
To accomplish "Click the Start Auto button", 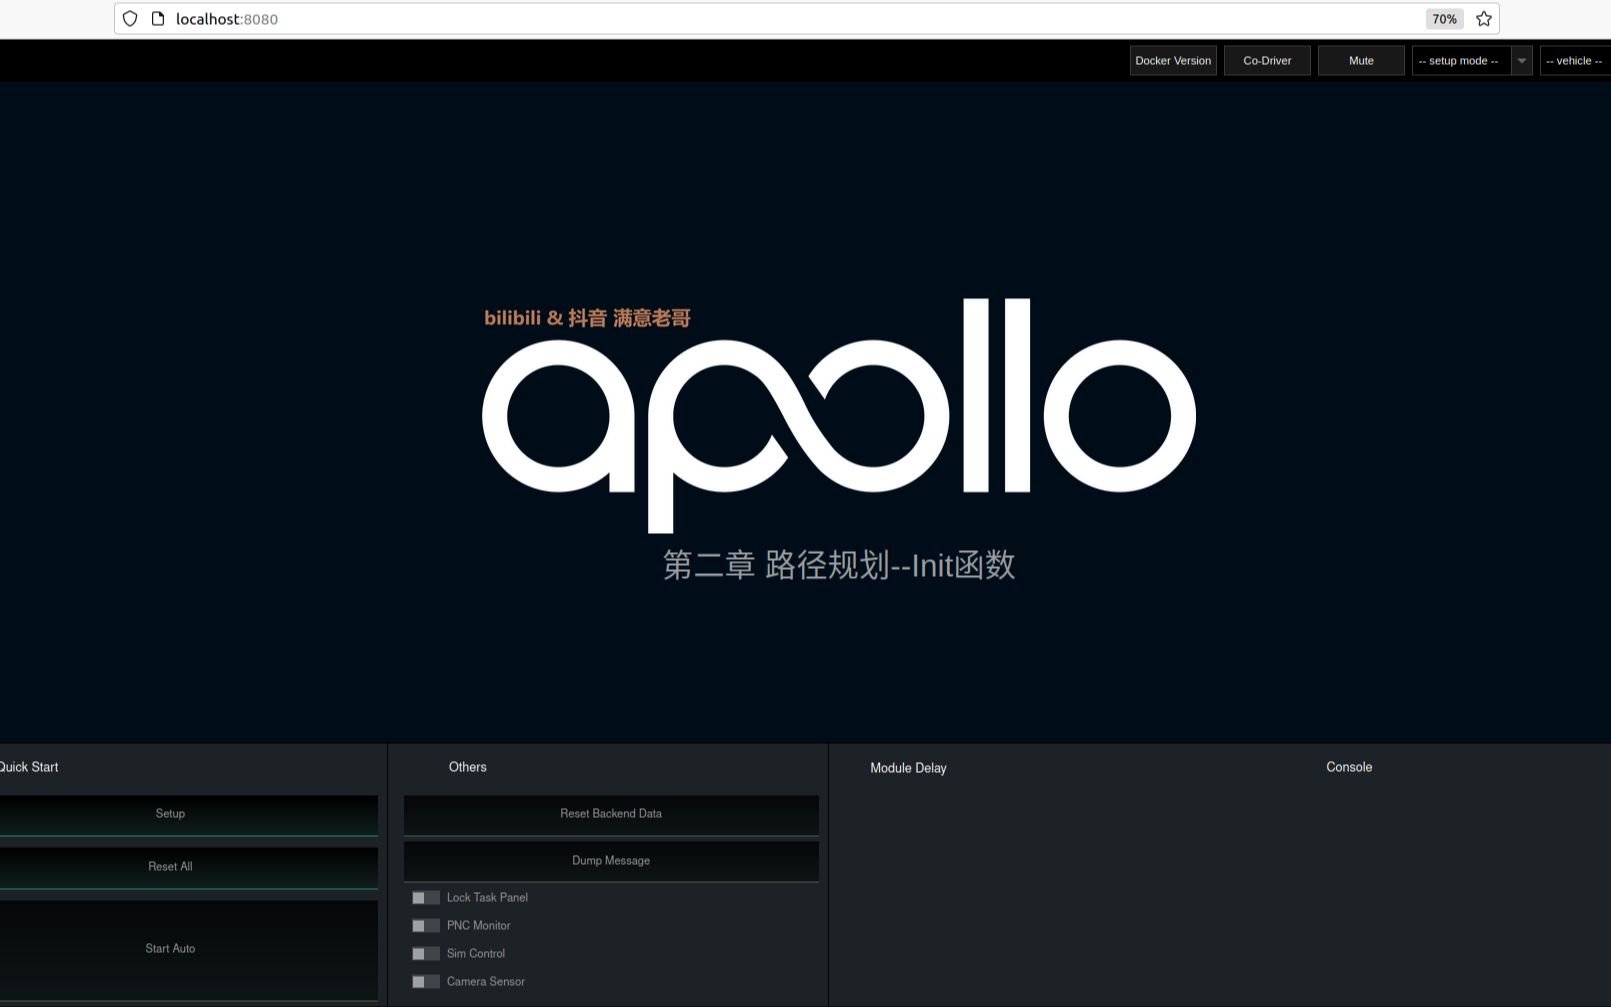I will [189, 950].
